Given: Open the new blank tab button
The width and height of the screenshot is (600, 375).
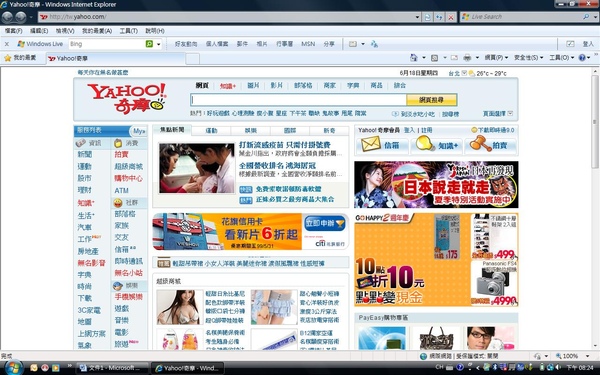Looking at the screenshot, I should pos(192,59).
